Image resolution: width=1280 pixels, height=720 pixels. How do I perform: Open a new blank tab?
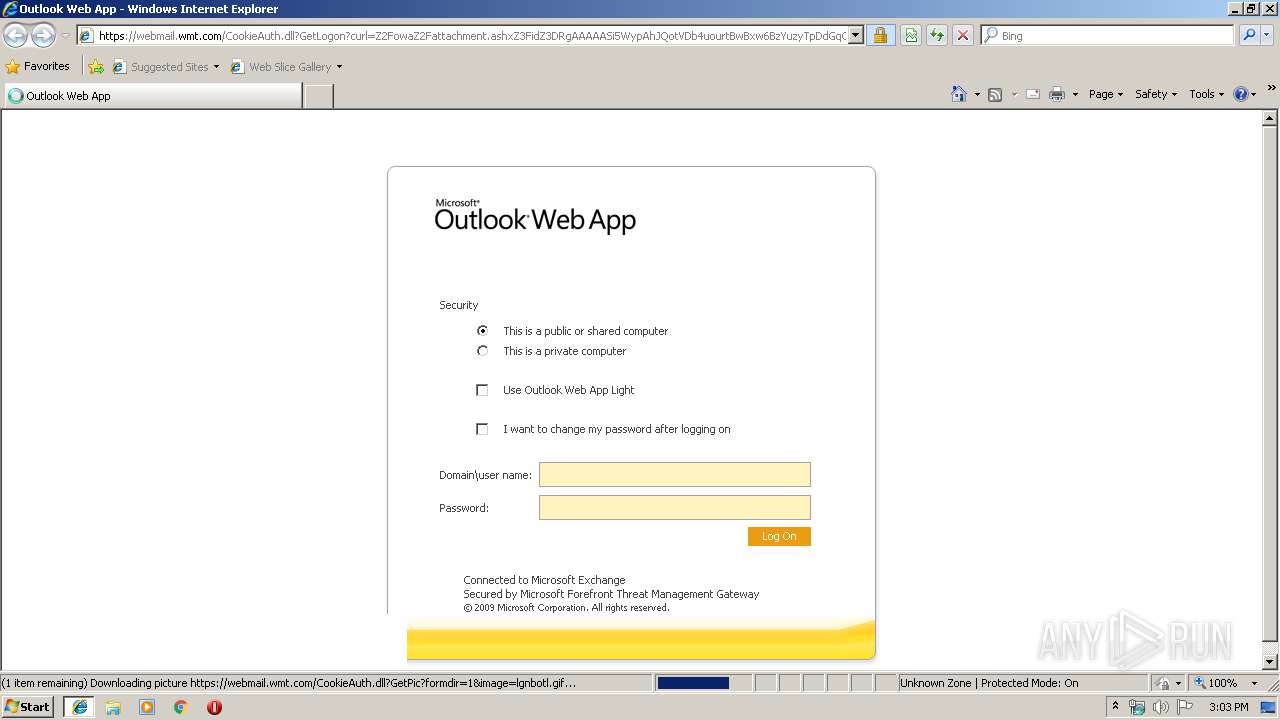318,96
